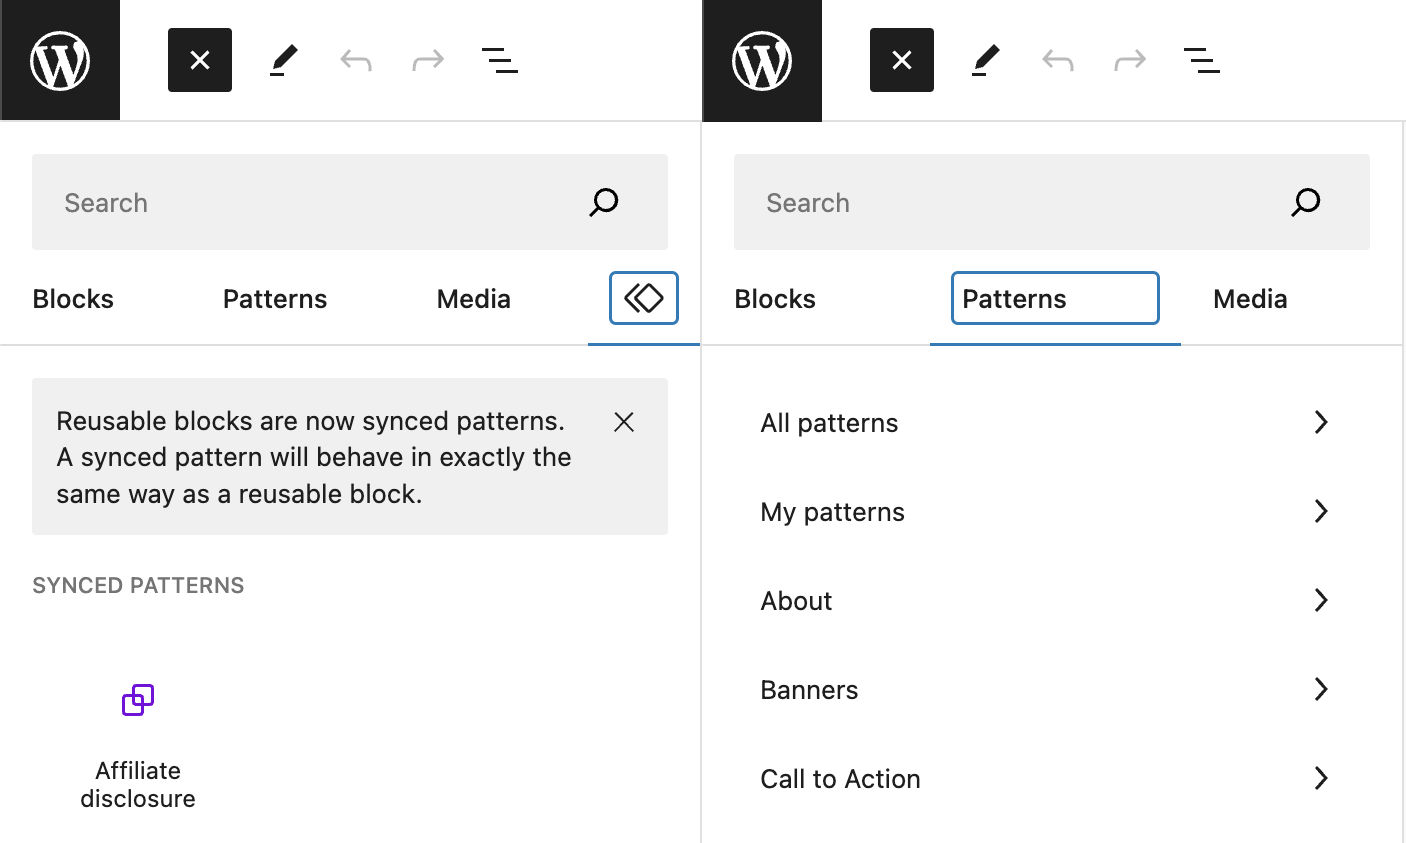Open the Synced Patterns tab icon
This screenshot has width=1406, height=843.
click(643, 298)
